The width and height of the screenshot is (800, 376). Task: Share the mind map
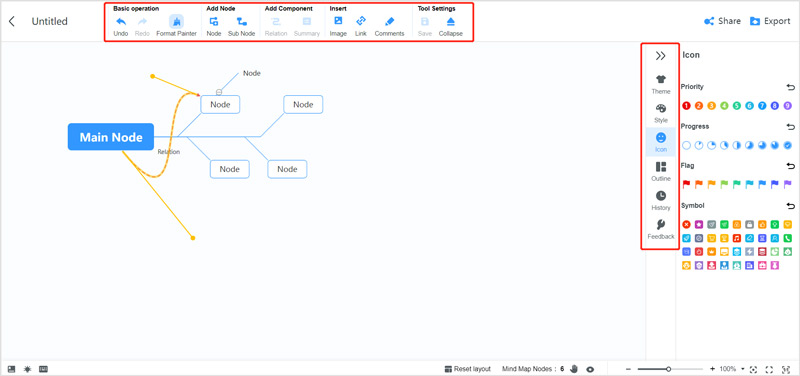[x=722, y=21]
